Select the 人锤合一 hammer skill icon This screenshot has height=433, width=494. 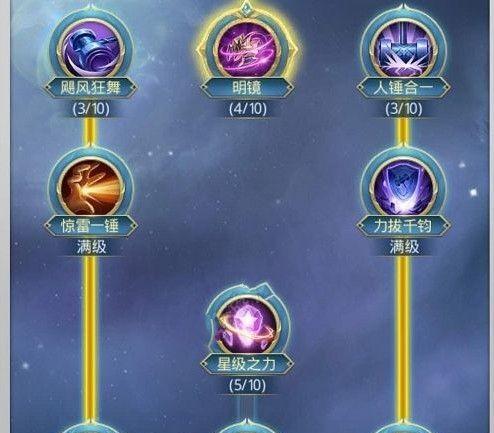pos(403,49)
